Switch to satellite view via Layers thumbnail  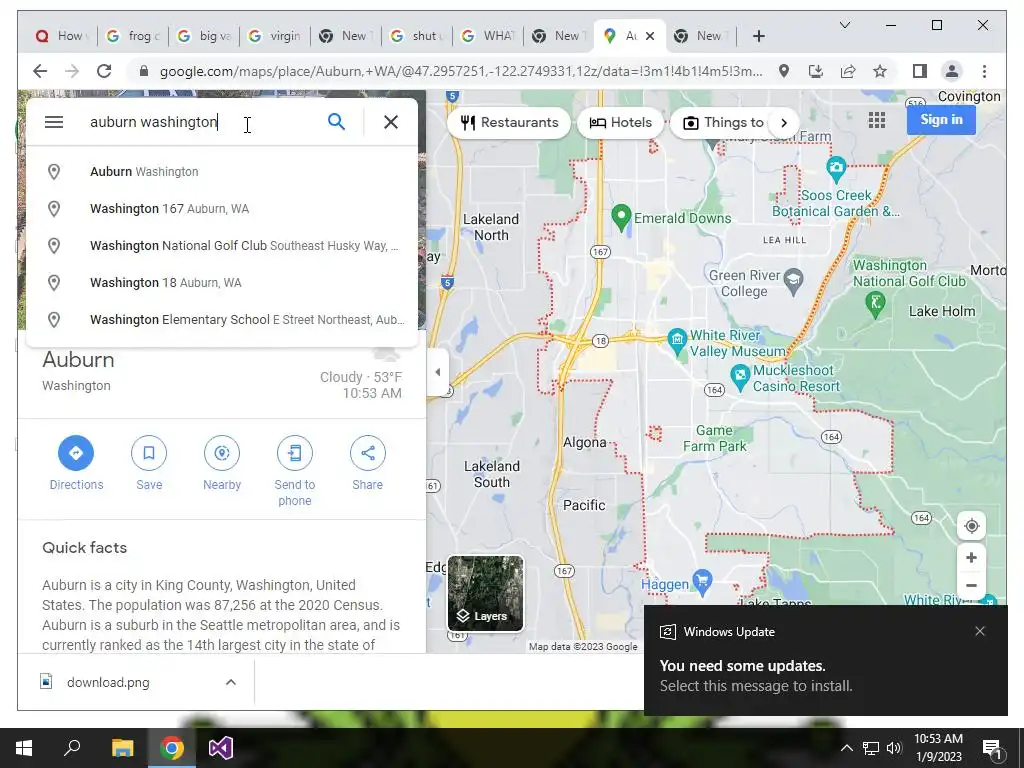(x=485, y=594)
